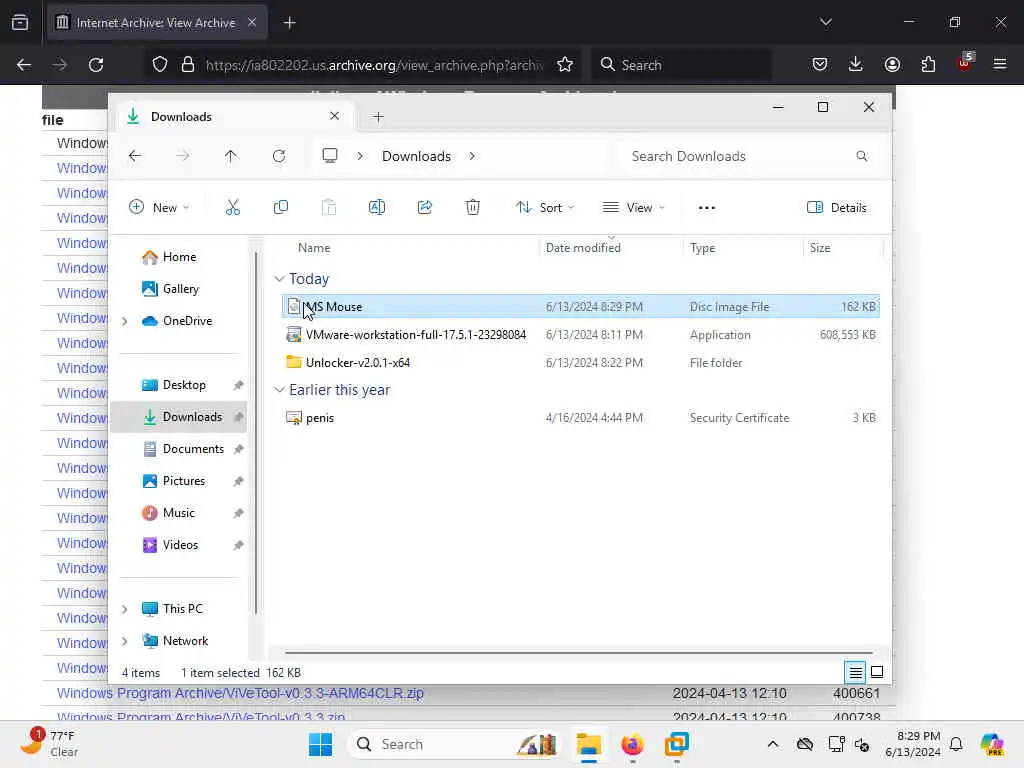Collapse the Today group

click(x=279, y=279)
